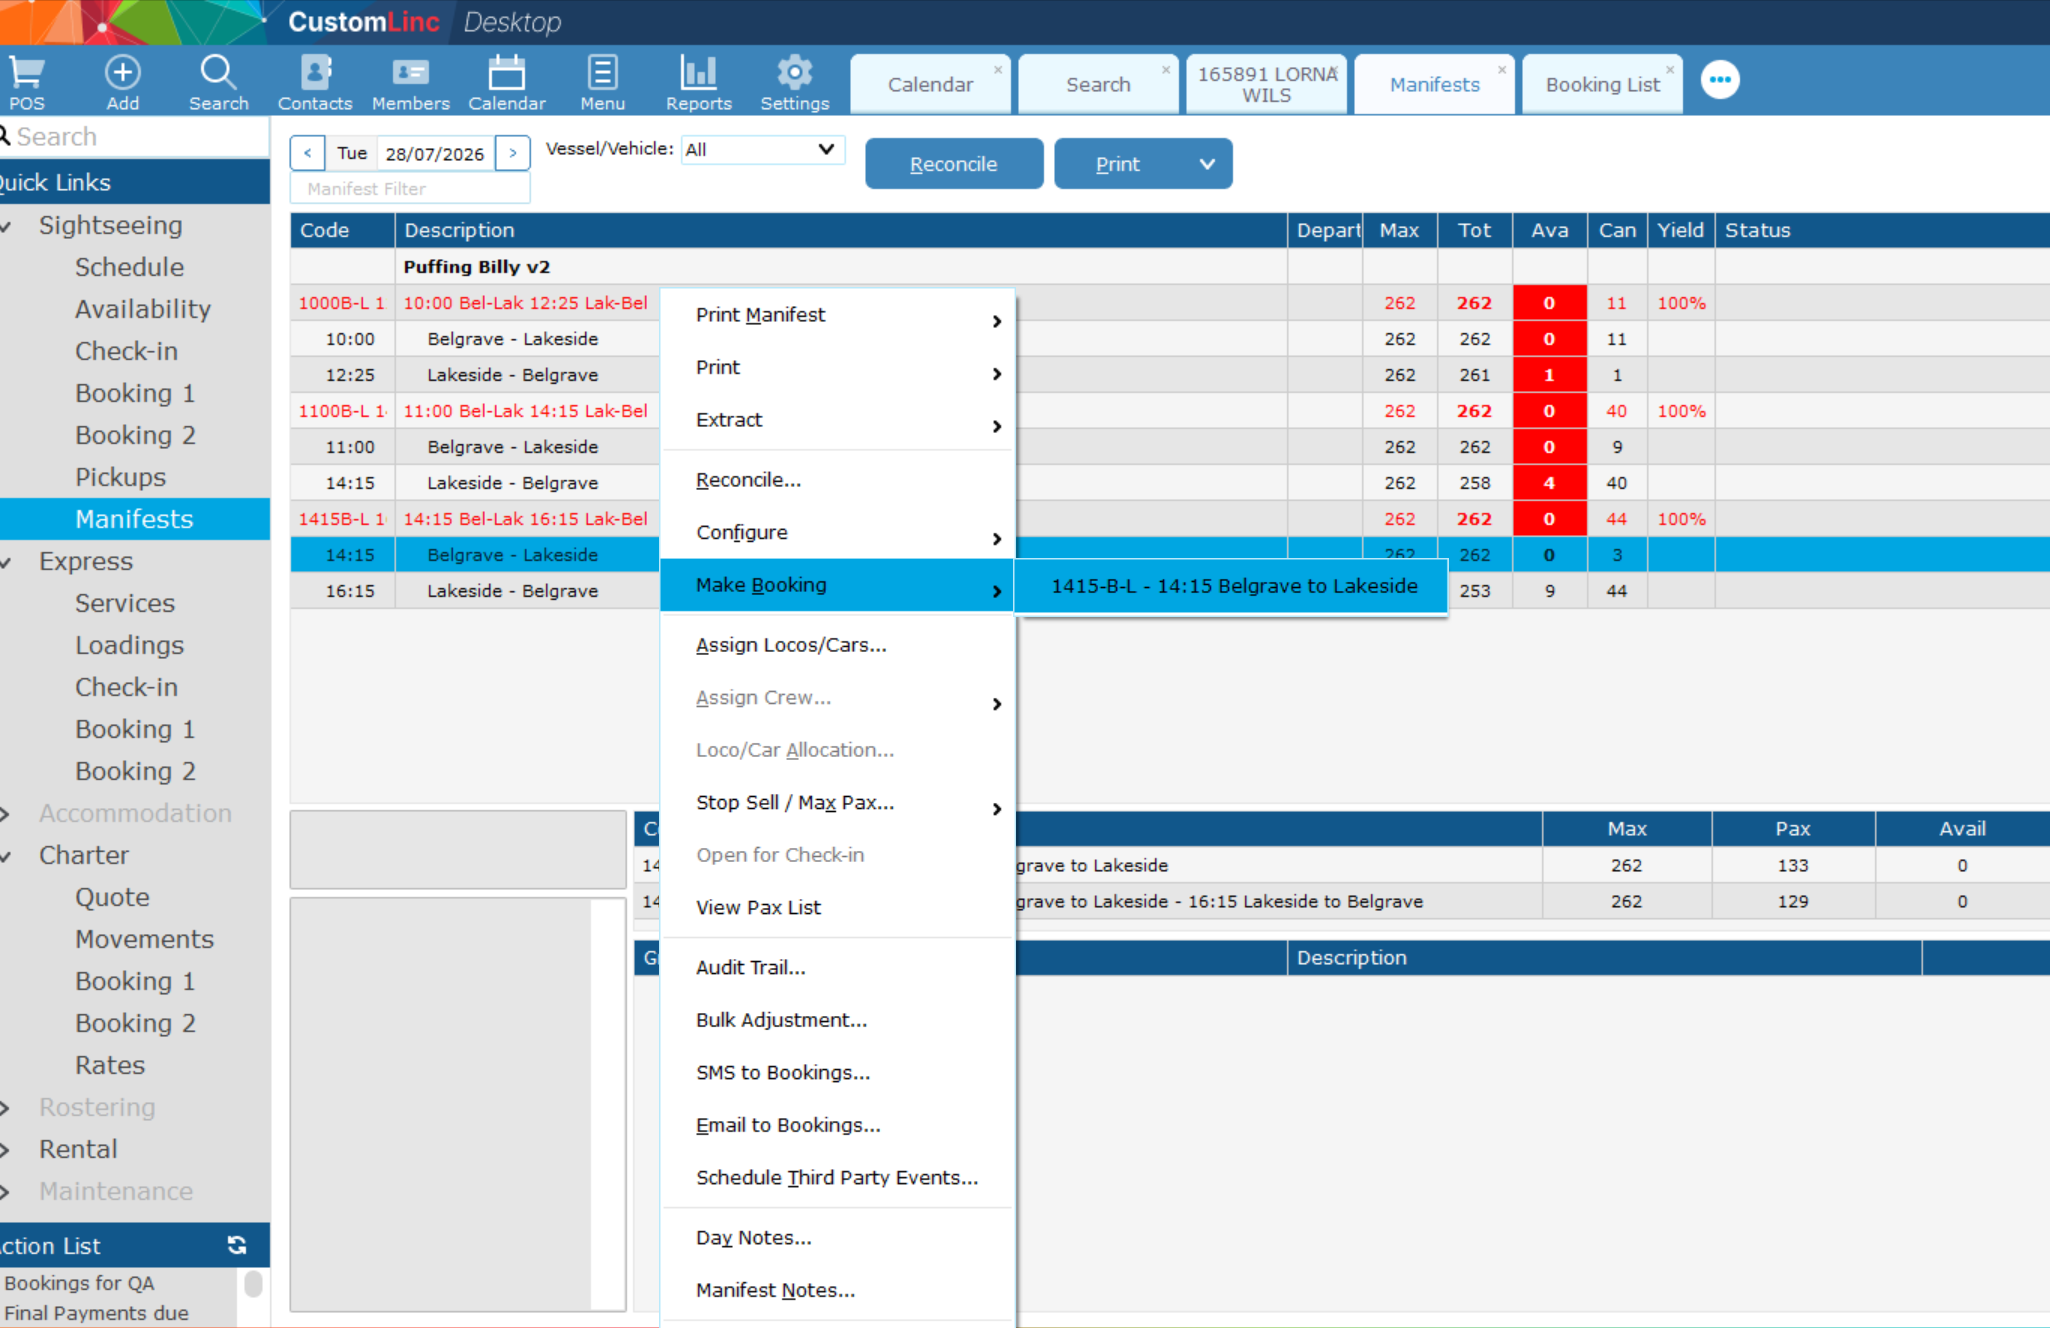This screenshot has height=1328, width=2050.
Task: Click the Add plus icon
Action: tap(122, 81)
